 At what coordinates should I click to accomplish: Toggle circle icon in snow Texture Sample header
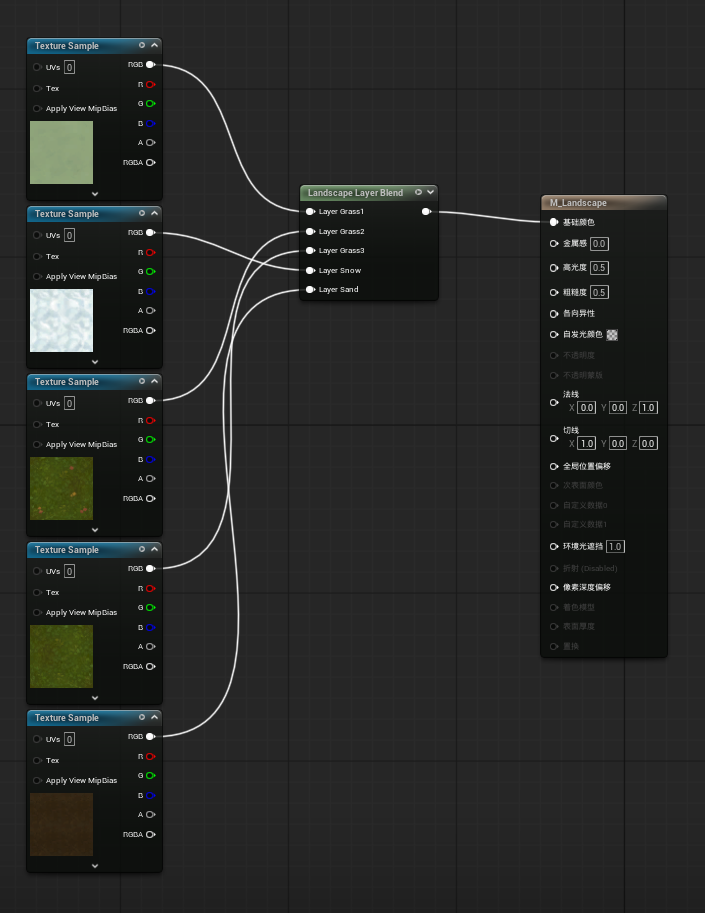pos(142,213)
